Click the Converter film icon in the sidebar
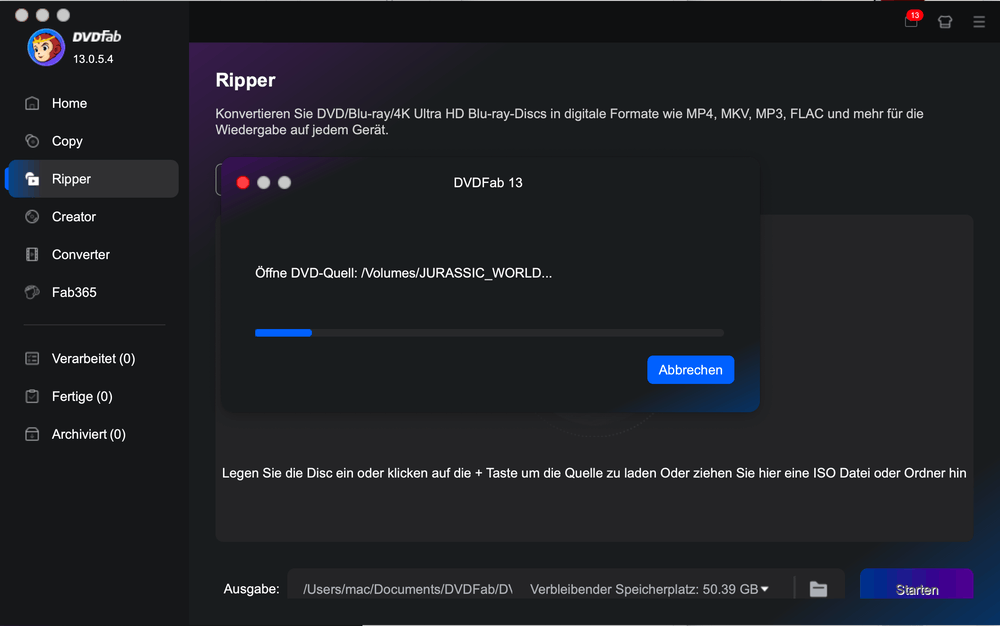 click(32, 254)
